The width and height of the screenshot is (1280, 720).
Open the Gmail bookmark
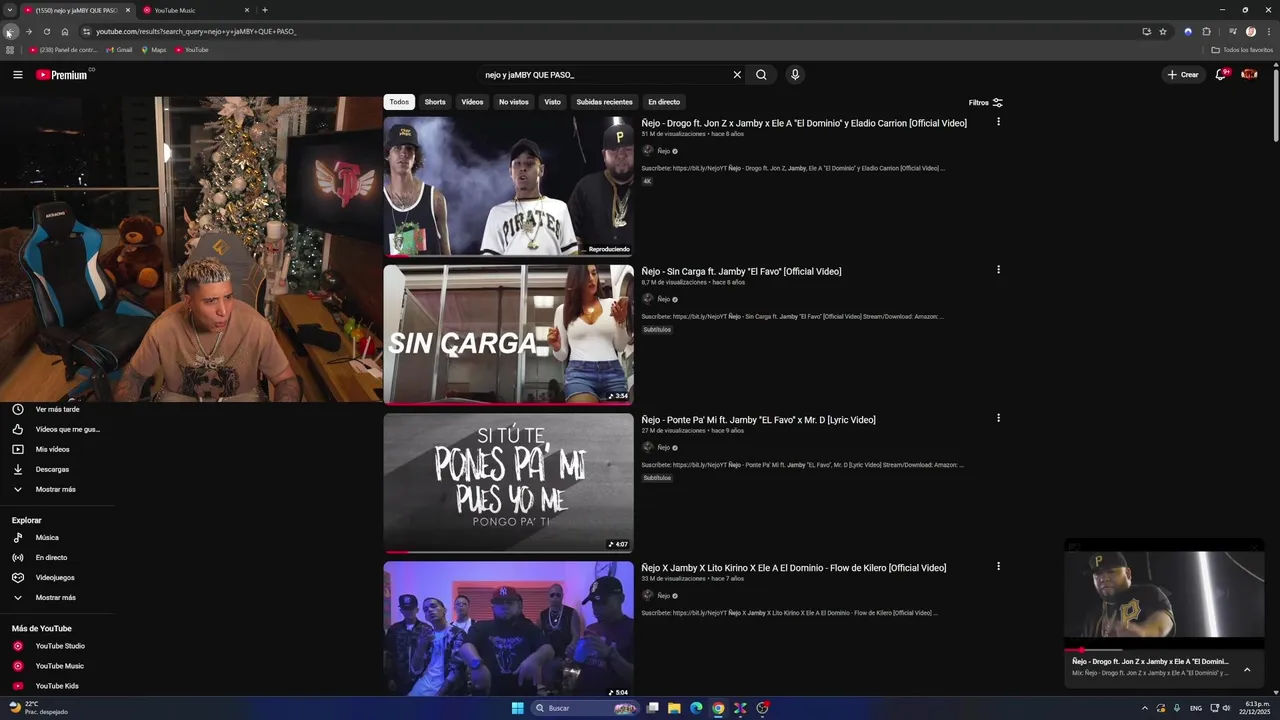coord(120,50)
